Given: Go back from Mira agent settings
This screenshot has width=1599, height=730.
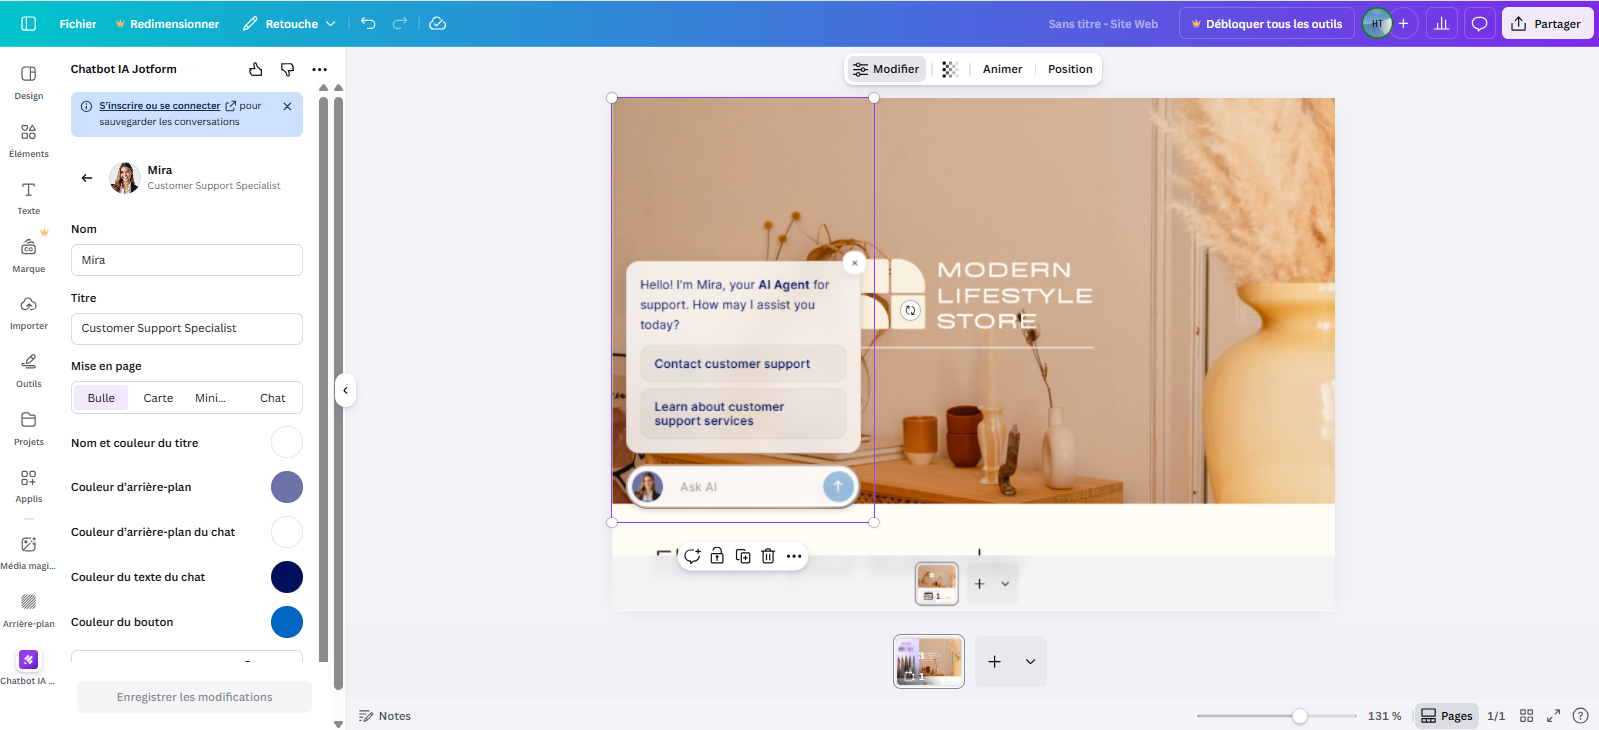Looking at the screenshot, I should (87, 178).
